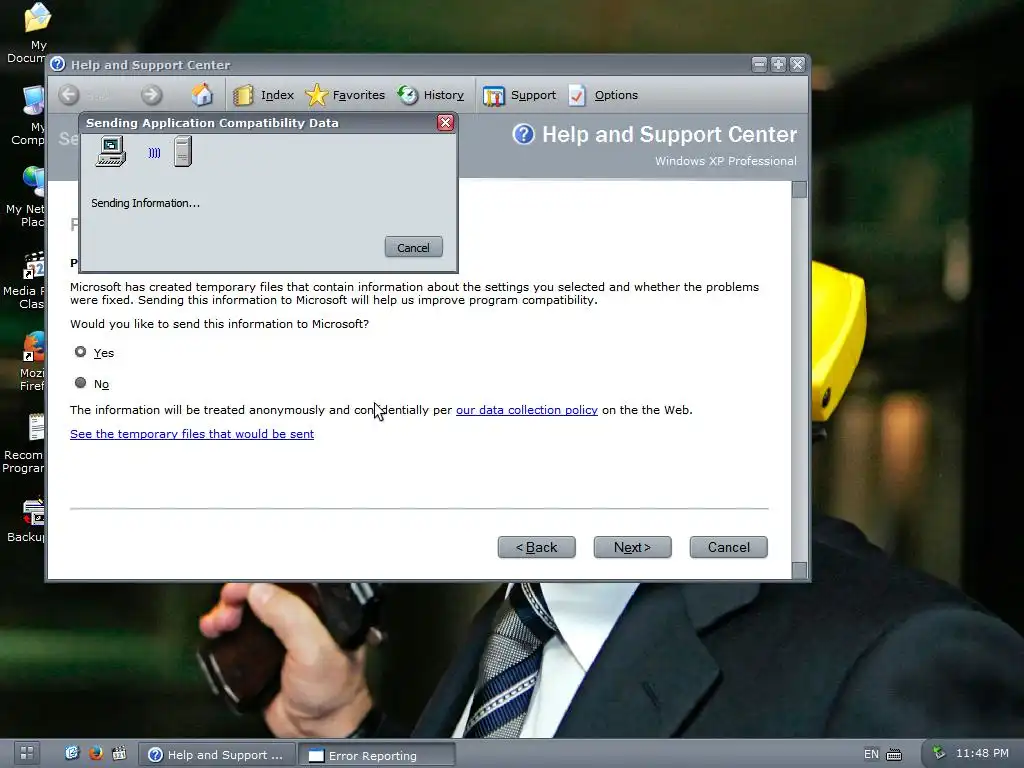Click the computer icon in sending dialog
The image size is (1024, 768).
pos(110,152)
